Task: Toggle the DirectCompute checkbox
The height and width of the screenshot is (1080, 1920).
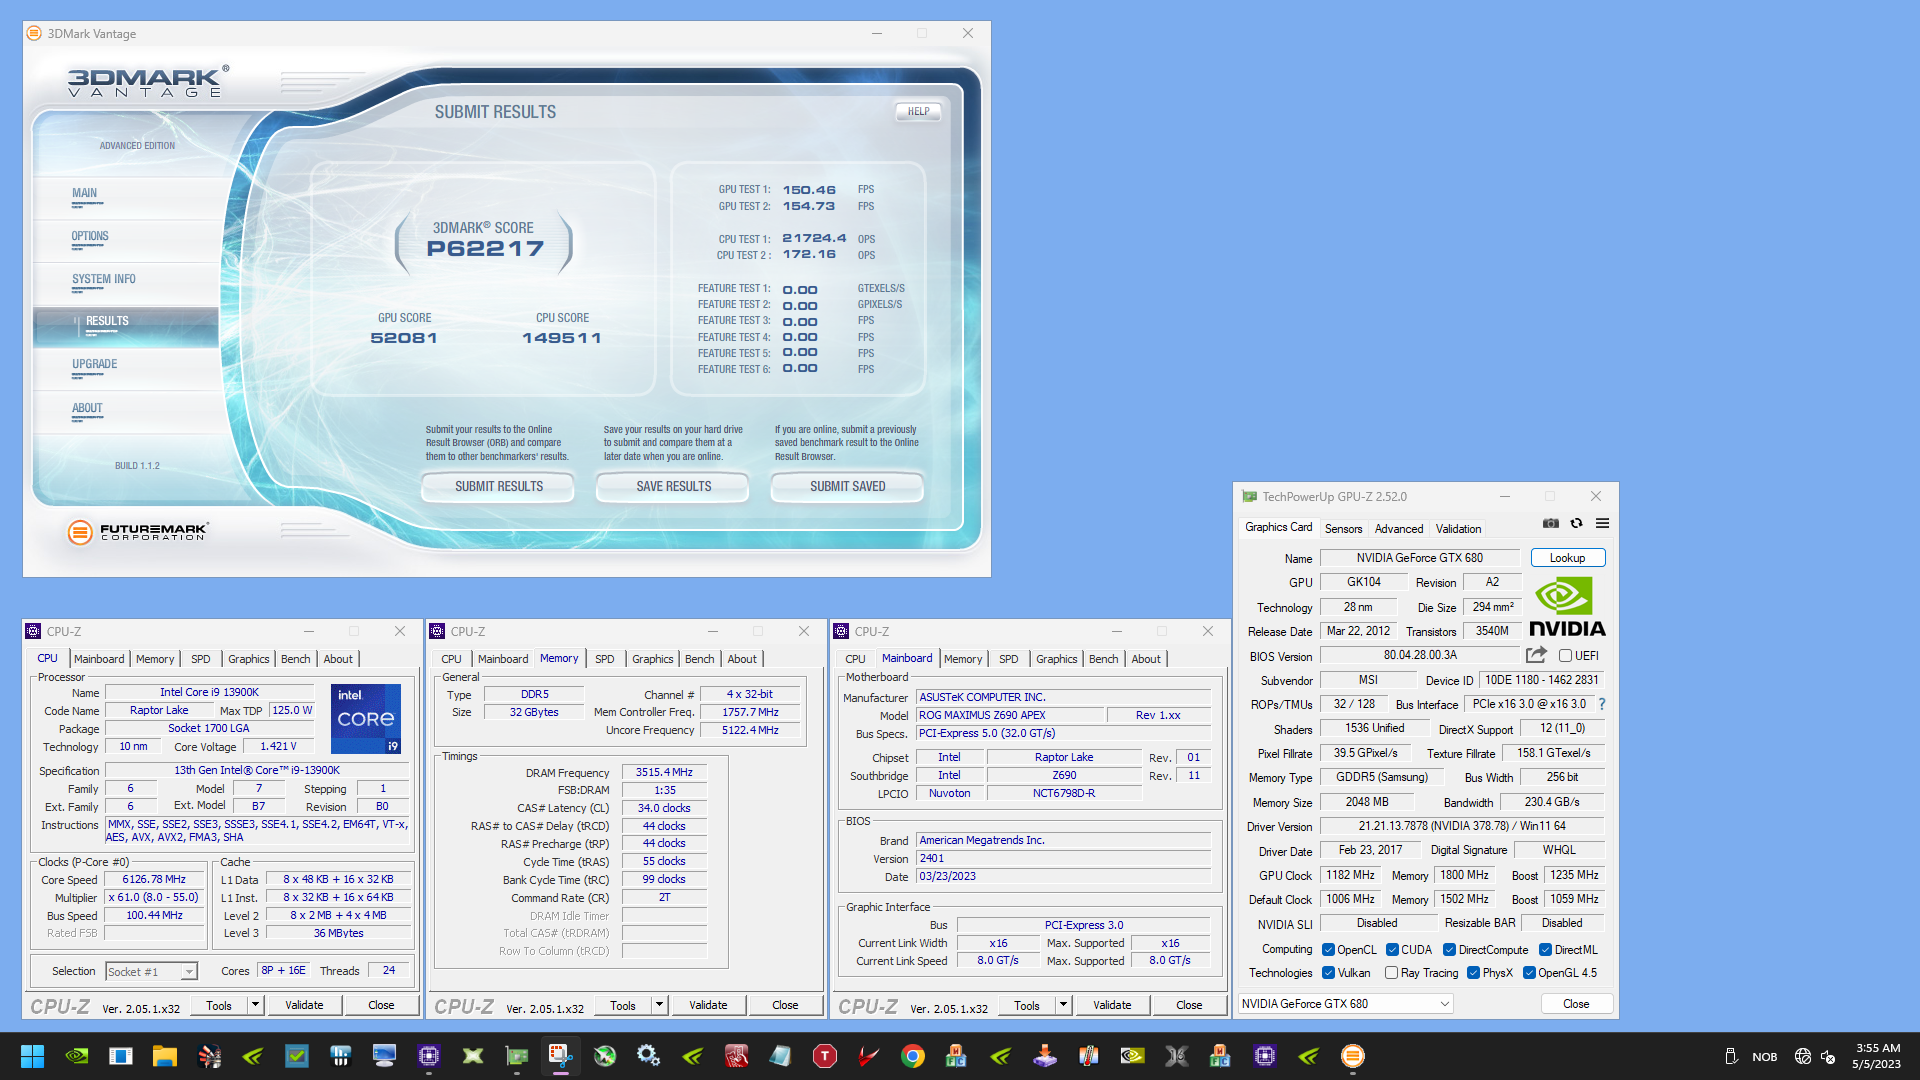Action: click(1449, 950)
